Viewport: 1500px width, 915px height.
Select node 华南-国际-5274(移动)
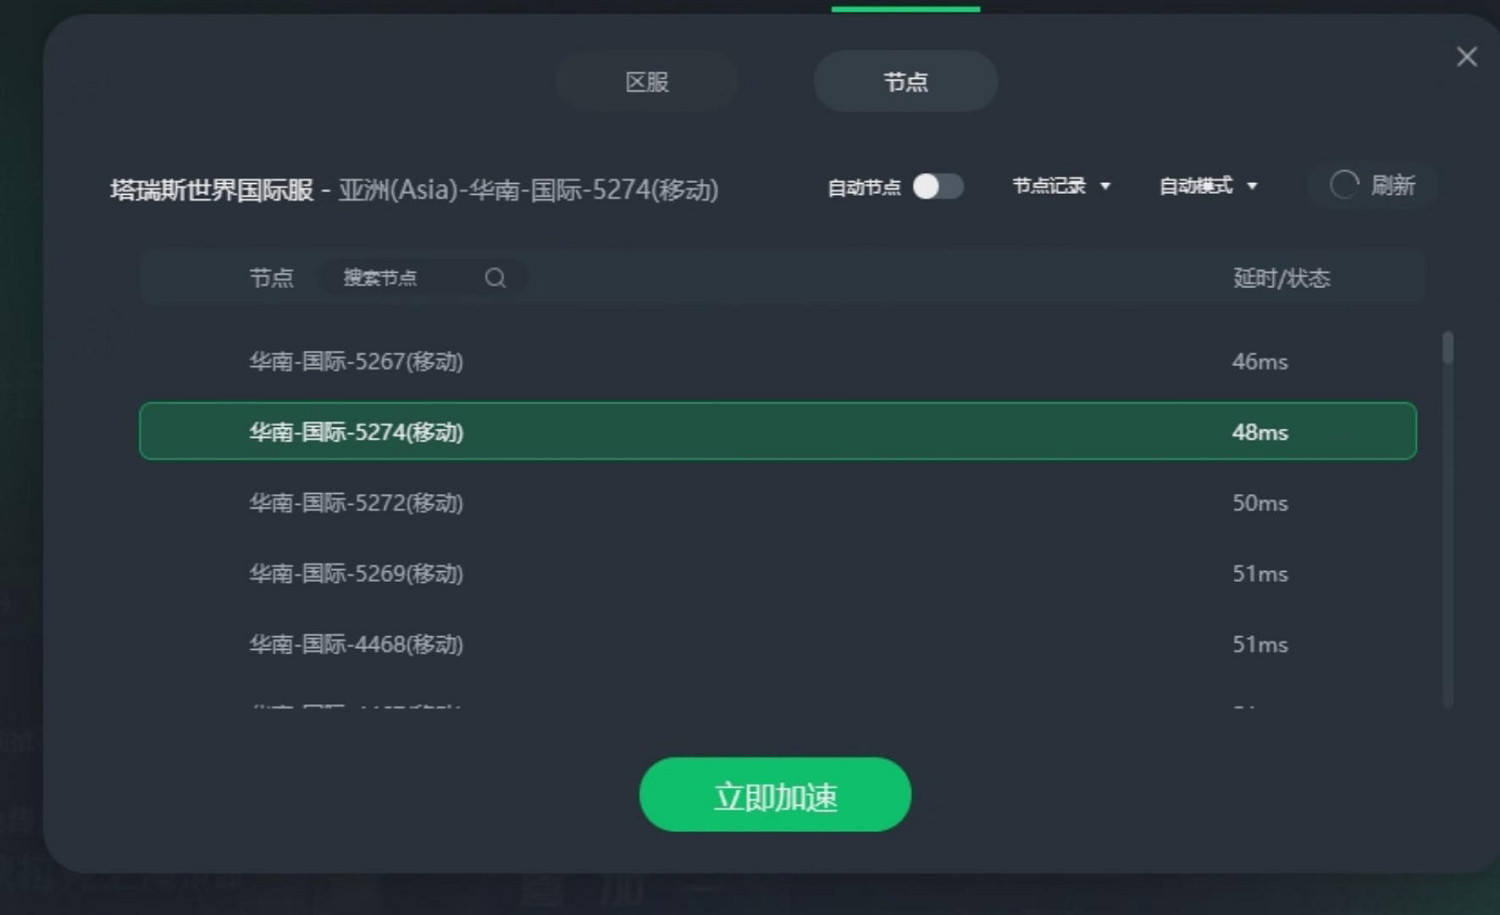click(x=778, y=431)
